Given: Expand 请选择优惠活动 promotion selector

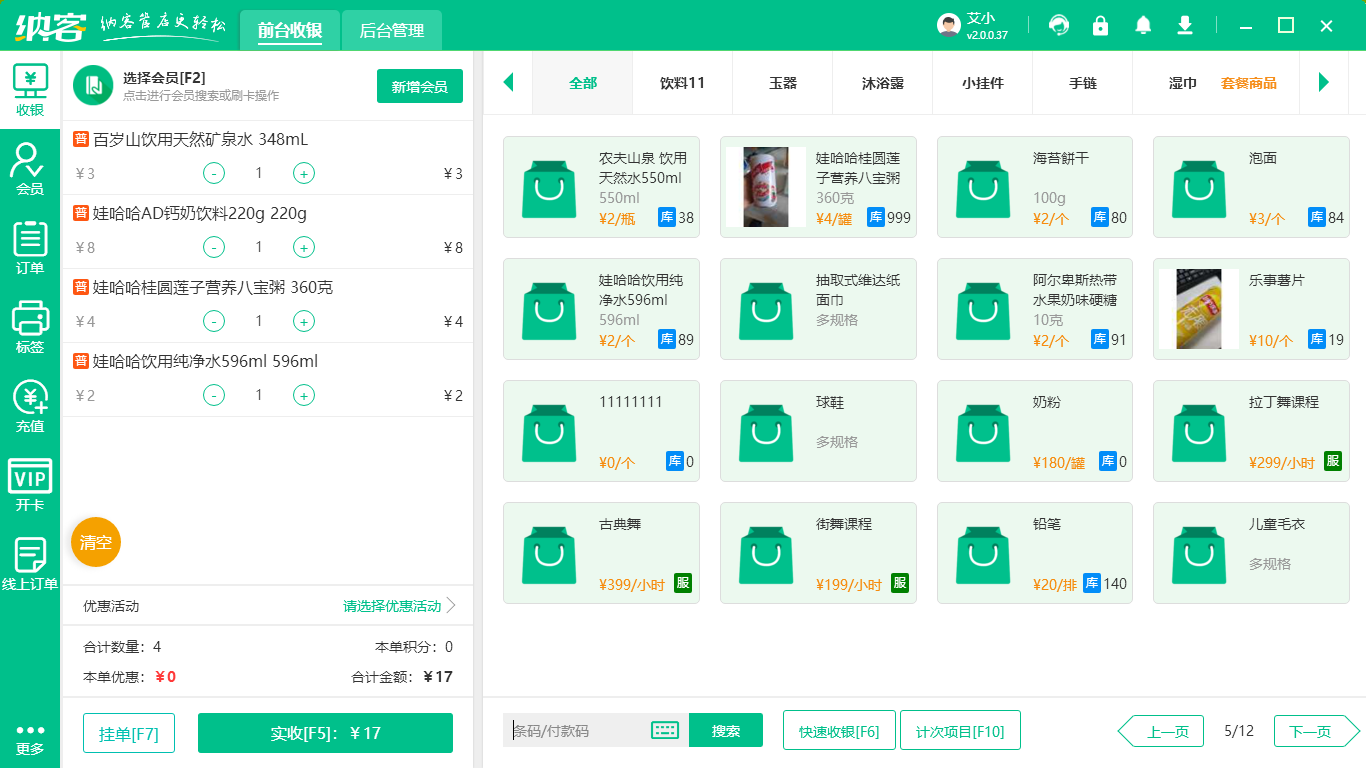Looking at the screenshot, I should [399, 606].
